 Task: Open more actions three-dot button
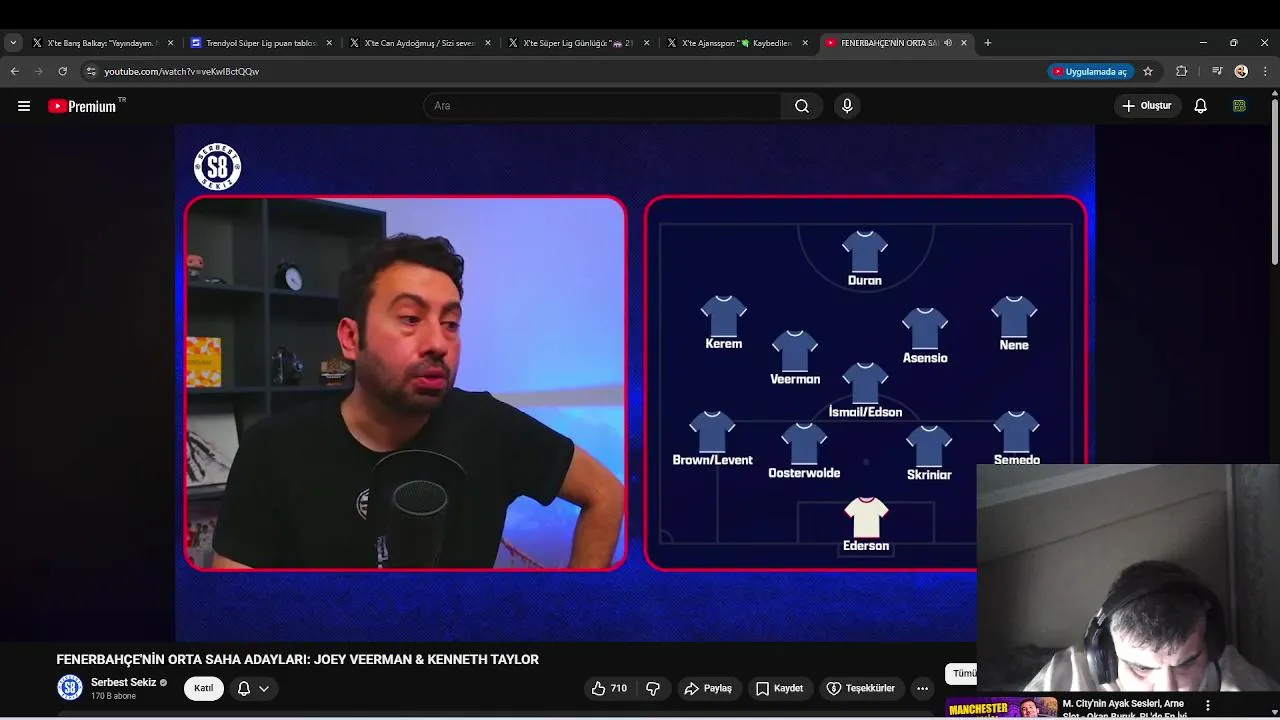(922, 688)
